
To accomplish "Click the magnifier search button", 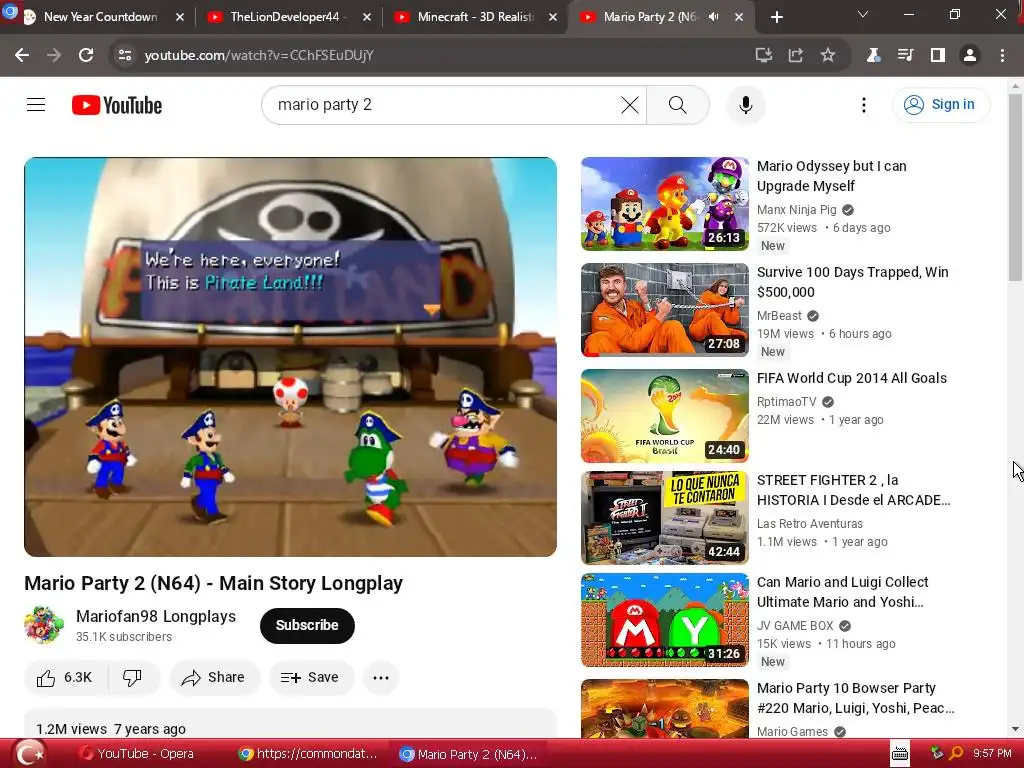I will point(677,104).
